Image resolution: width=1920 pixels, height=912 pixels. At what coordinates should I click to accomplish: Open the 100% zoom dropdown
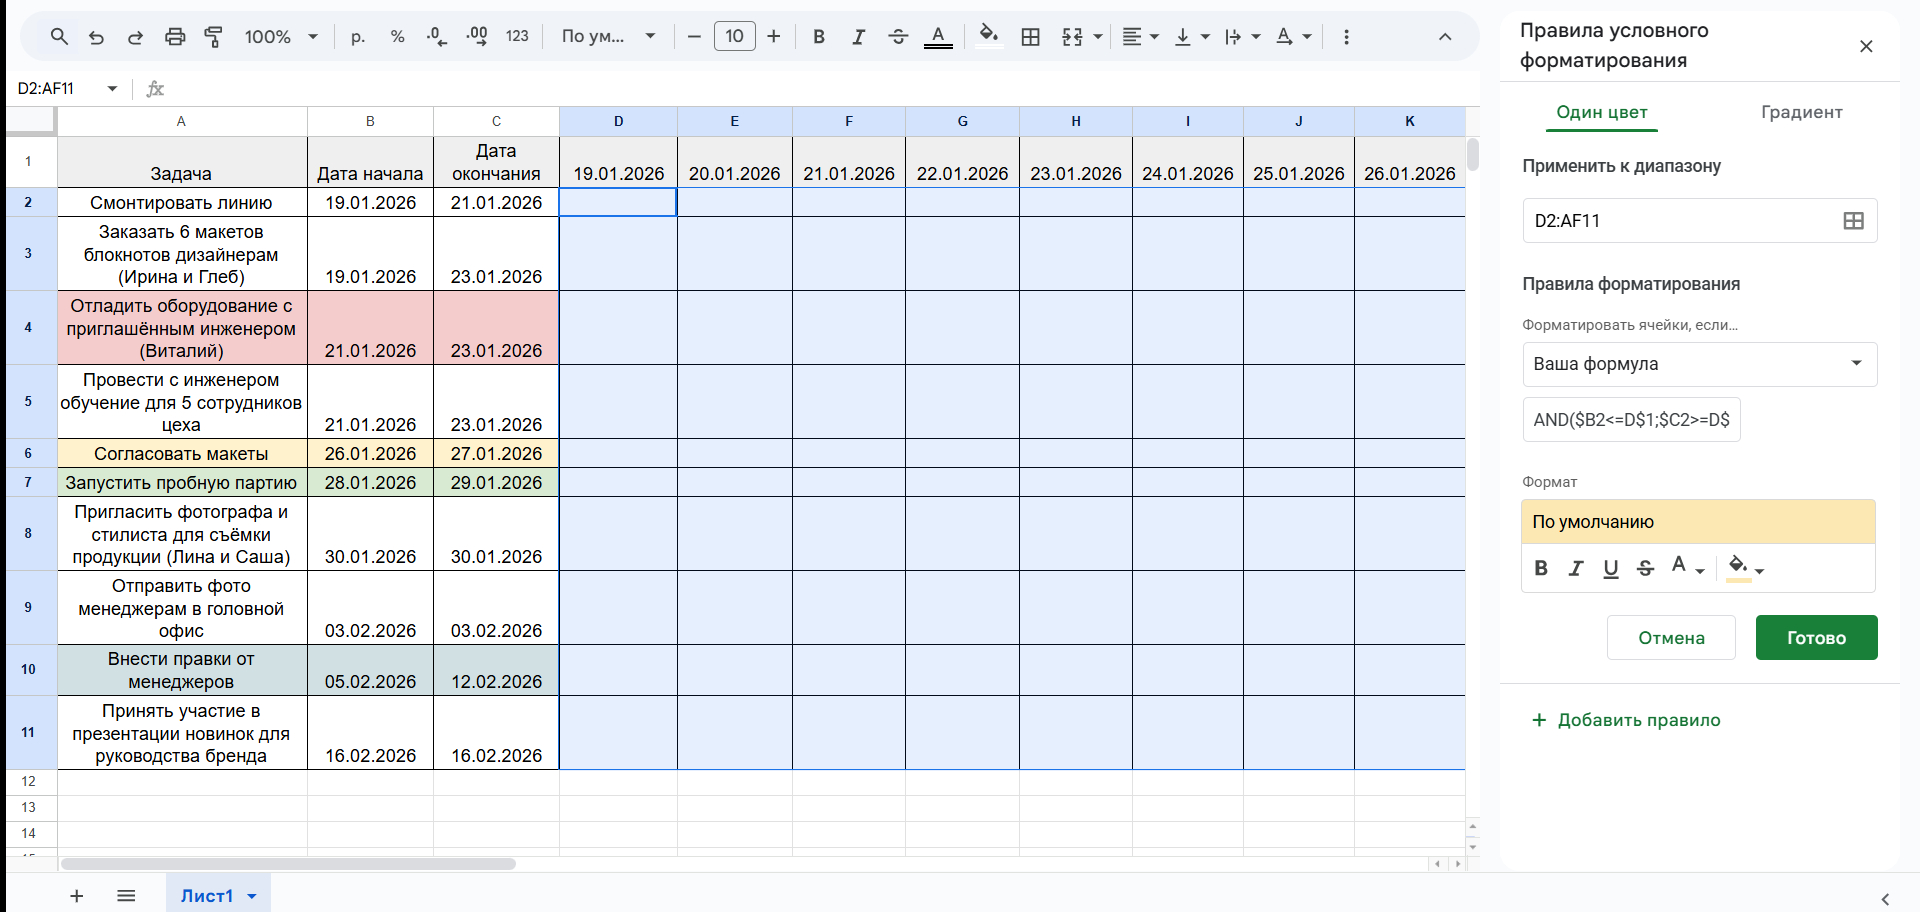281,37
